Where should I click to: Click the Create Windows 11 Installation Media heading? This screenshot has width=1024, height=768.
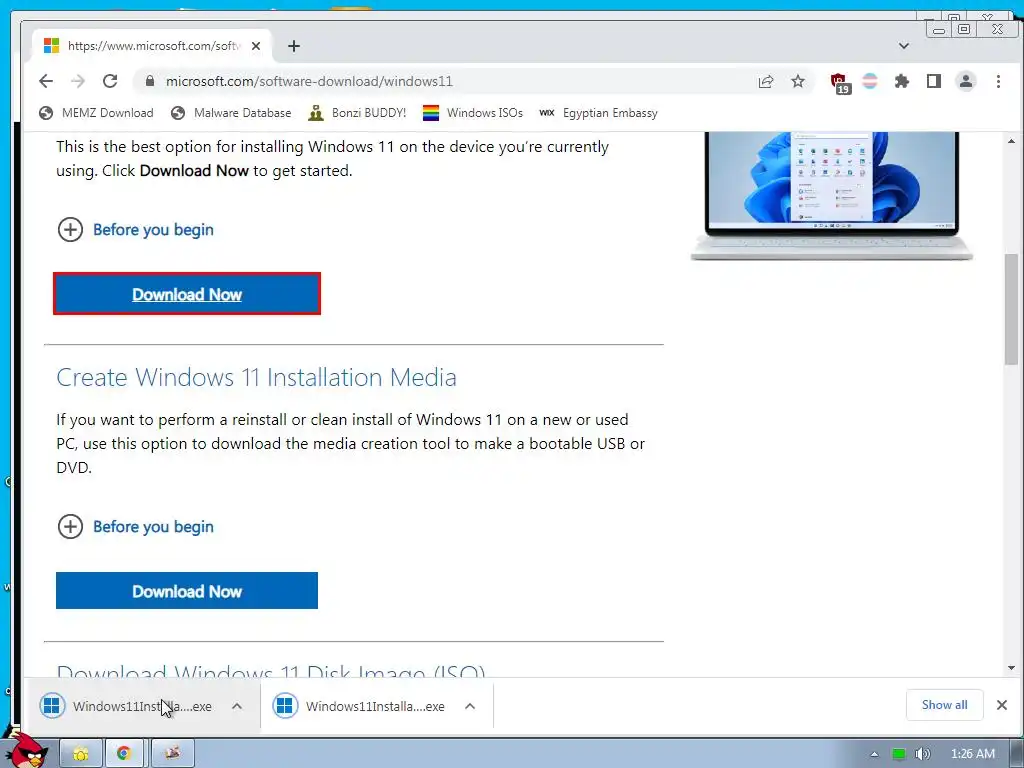coord(256,377)
